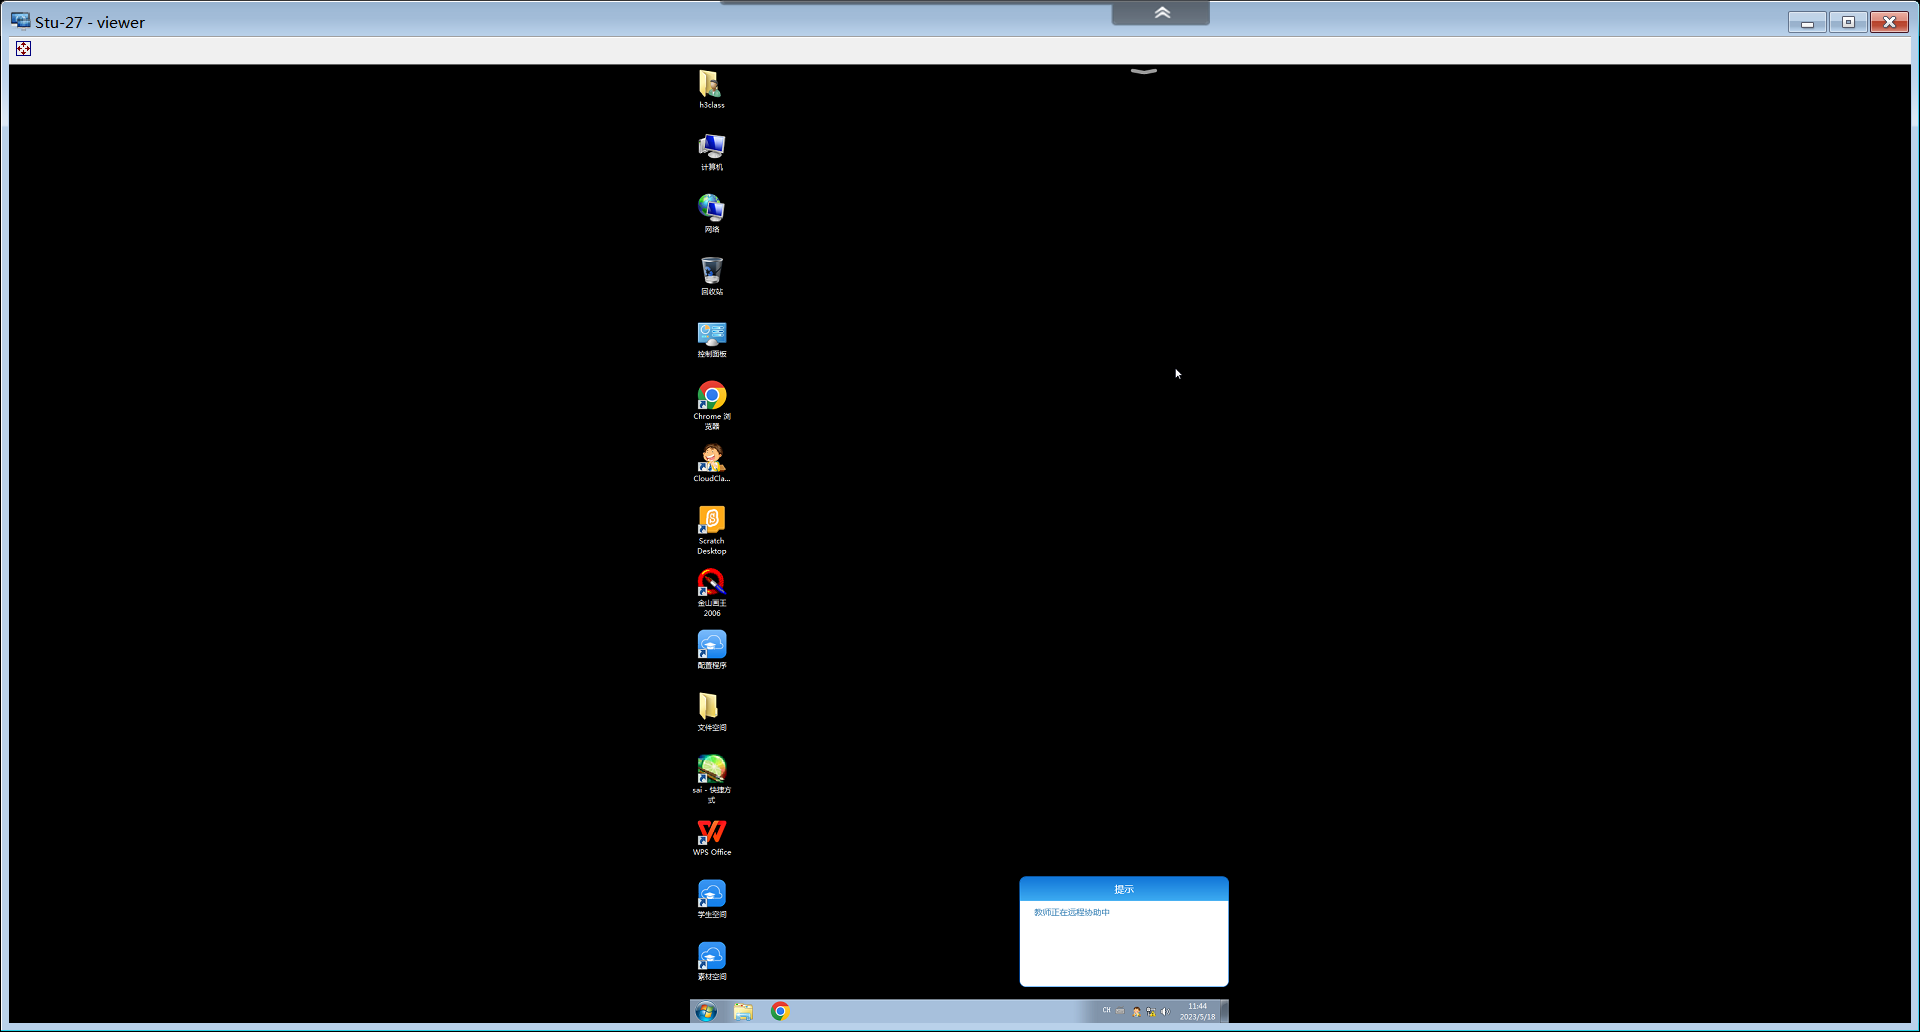1920x1032 pixels.
Task: Click the 教师正在远程协助中 message text
Action: click(x=1072, y=912)
